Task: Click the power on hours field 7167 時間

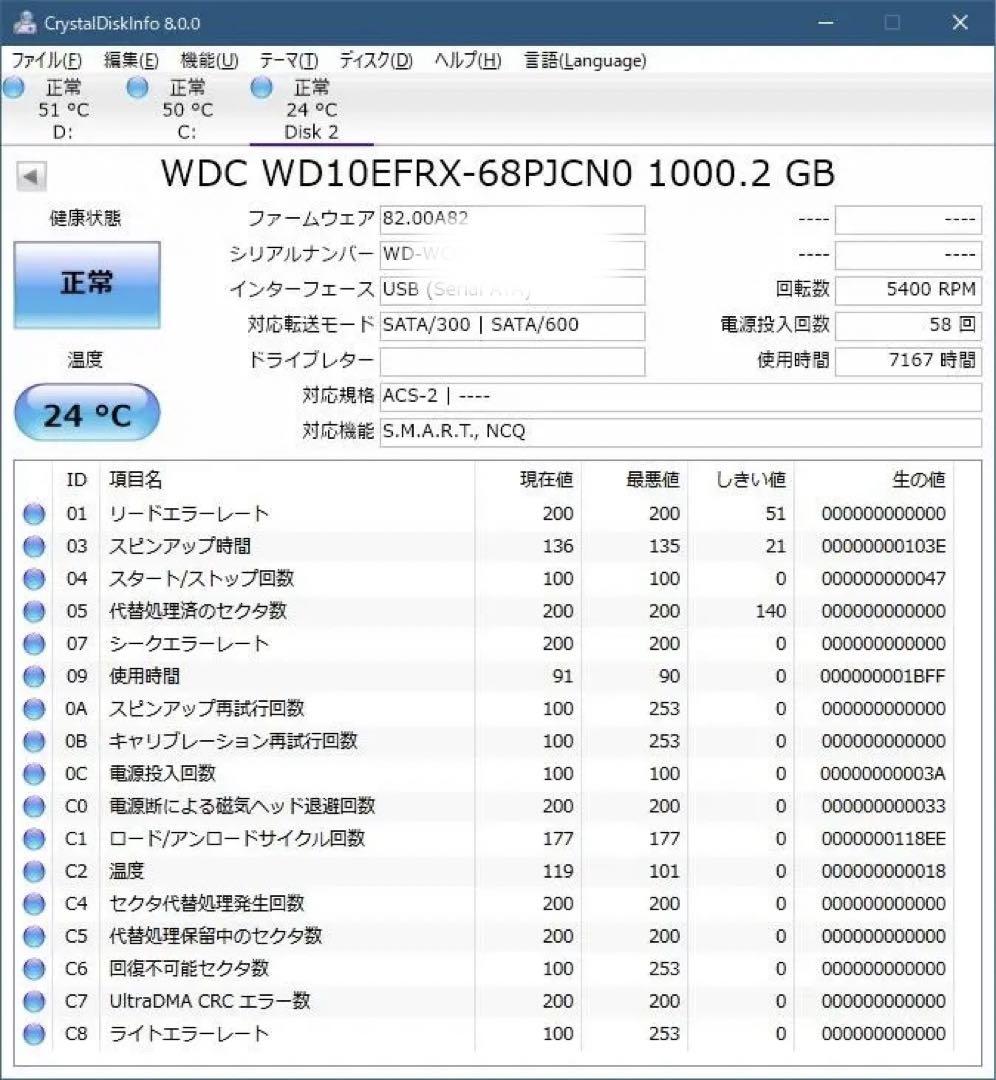Action: [909, 362]
